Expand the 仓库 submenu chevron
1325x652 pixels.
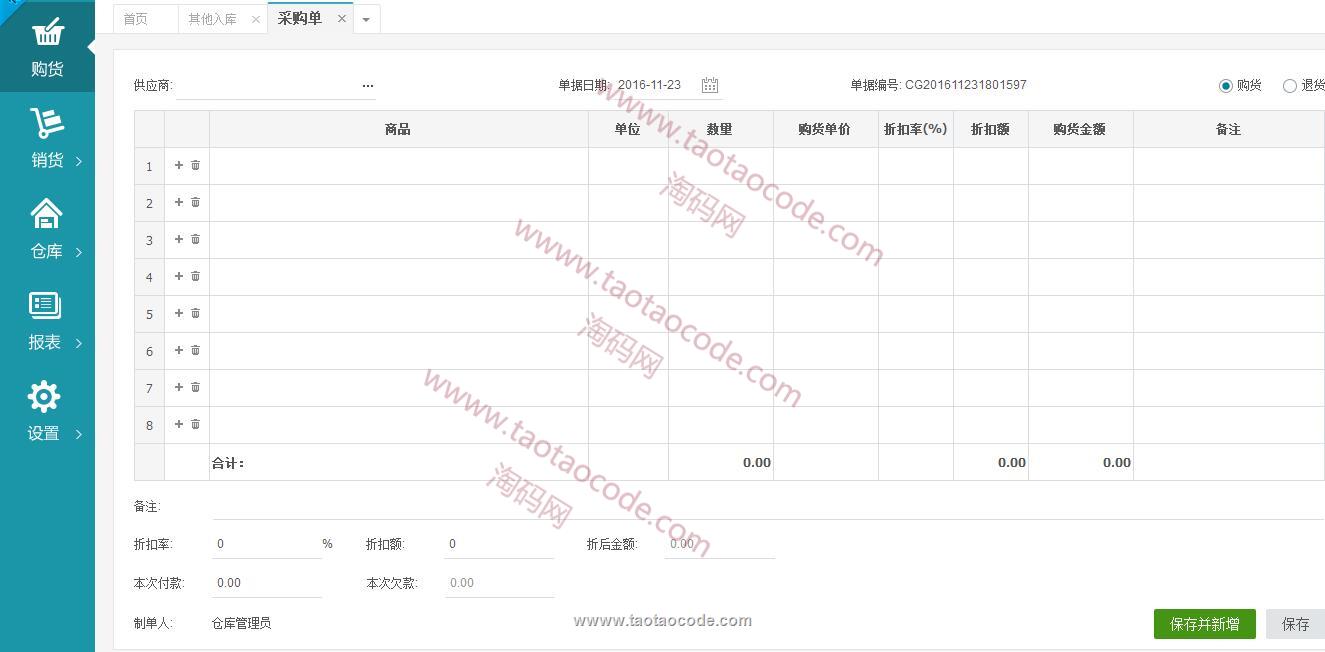tap(79, 252)
